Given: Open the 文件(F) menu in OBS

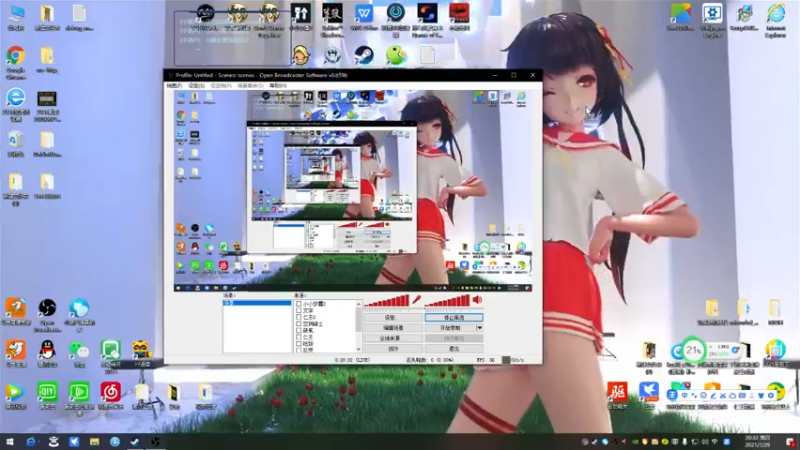Looking at the screenshot, I should pos(174,86).
